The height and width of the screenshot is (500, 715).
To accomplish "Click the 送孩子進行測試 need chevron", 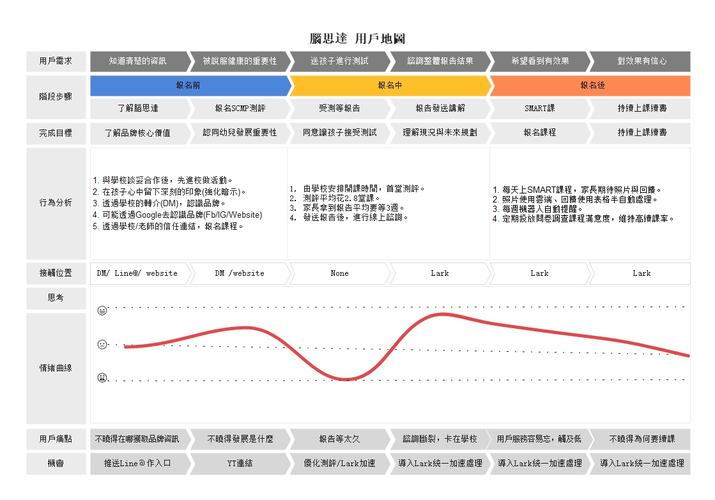I will (340, 61).
